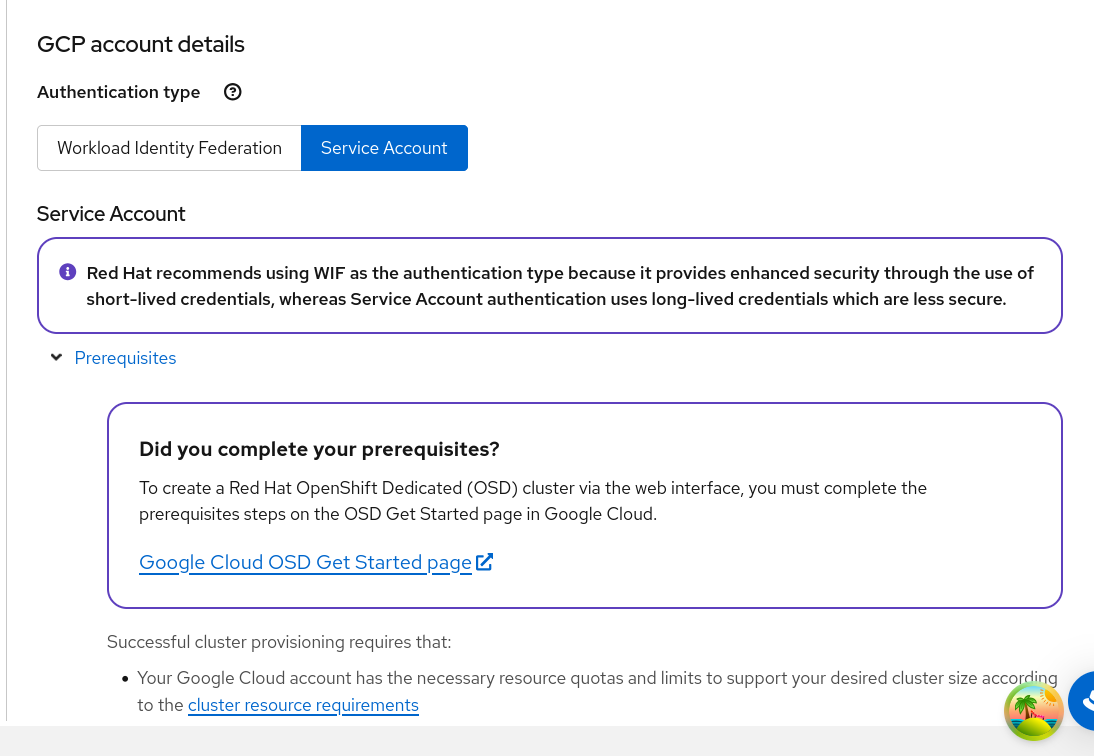
Task: Click the help icon beside Authentication type
Action: tap(233, 92)
